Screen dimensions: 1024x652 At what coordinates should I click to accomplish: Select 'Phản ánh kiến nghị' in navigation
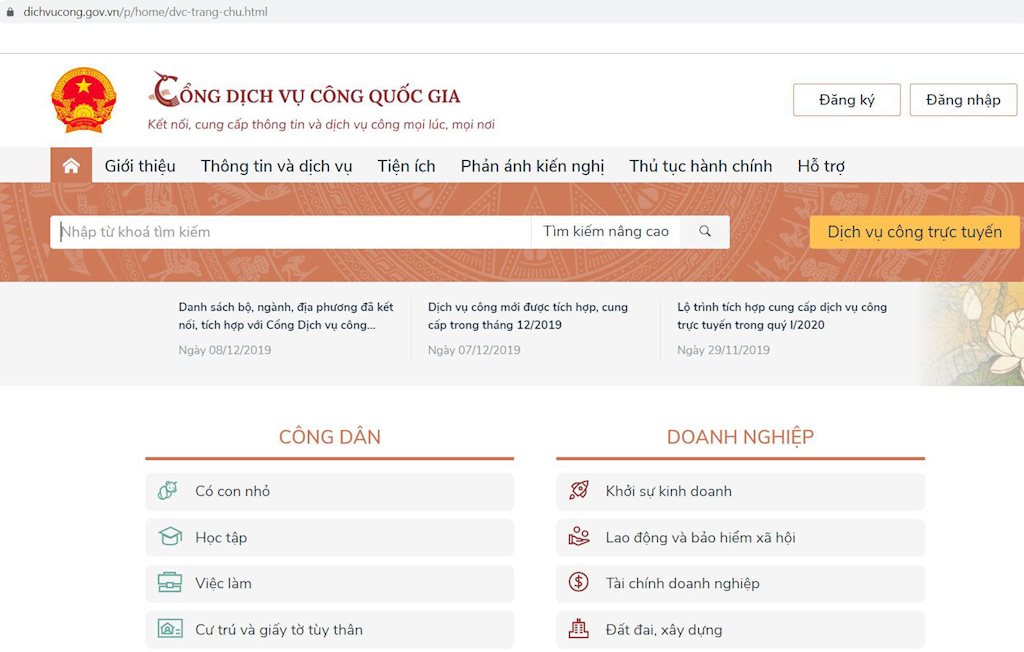[531, 165]
